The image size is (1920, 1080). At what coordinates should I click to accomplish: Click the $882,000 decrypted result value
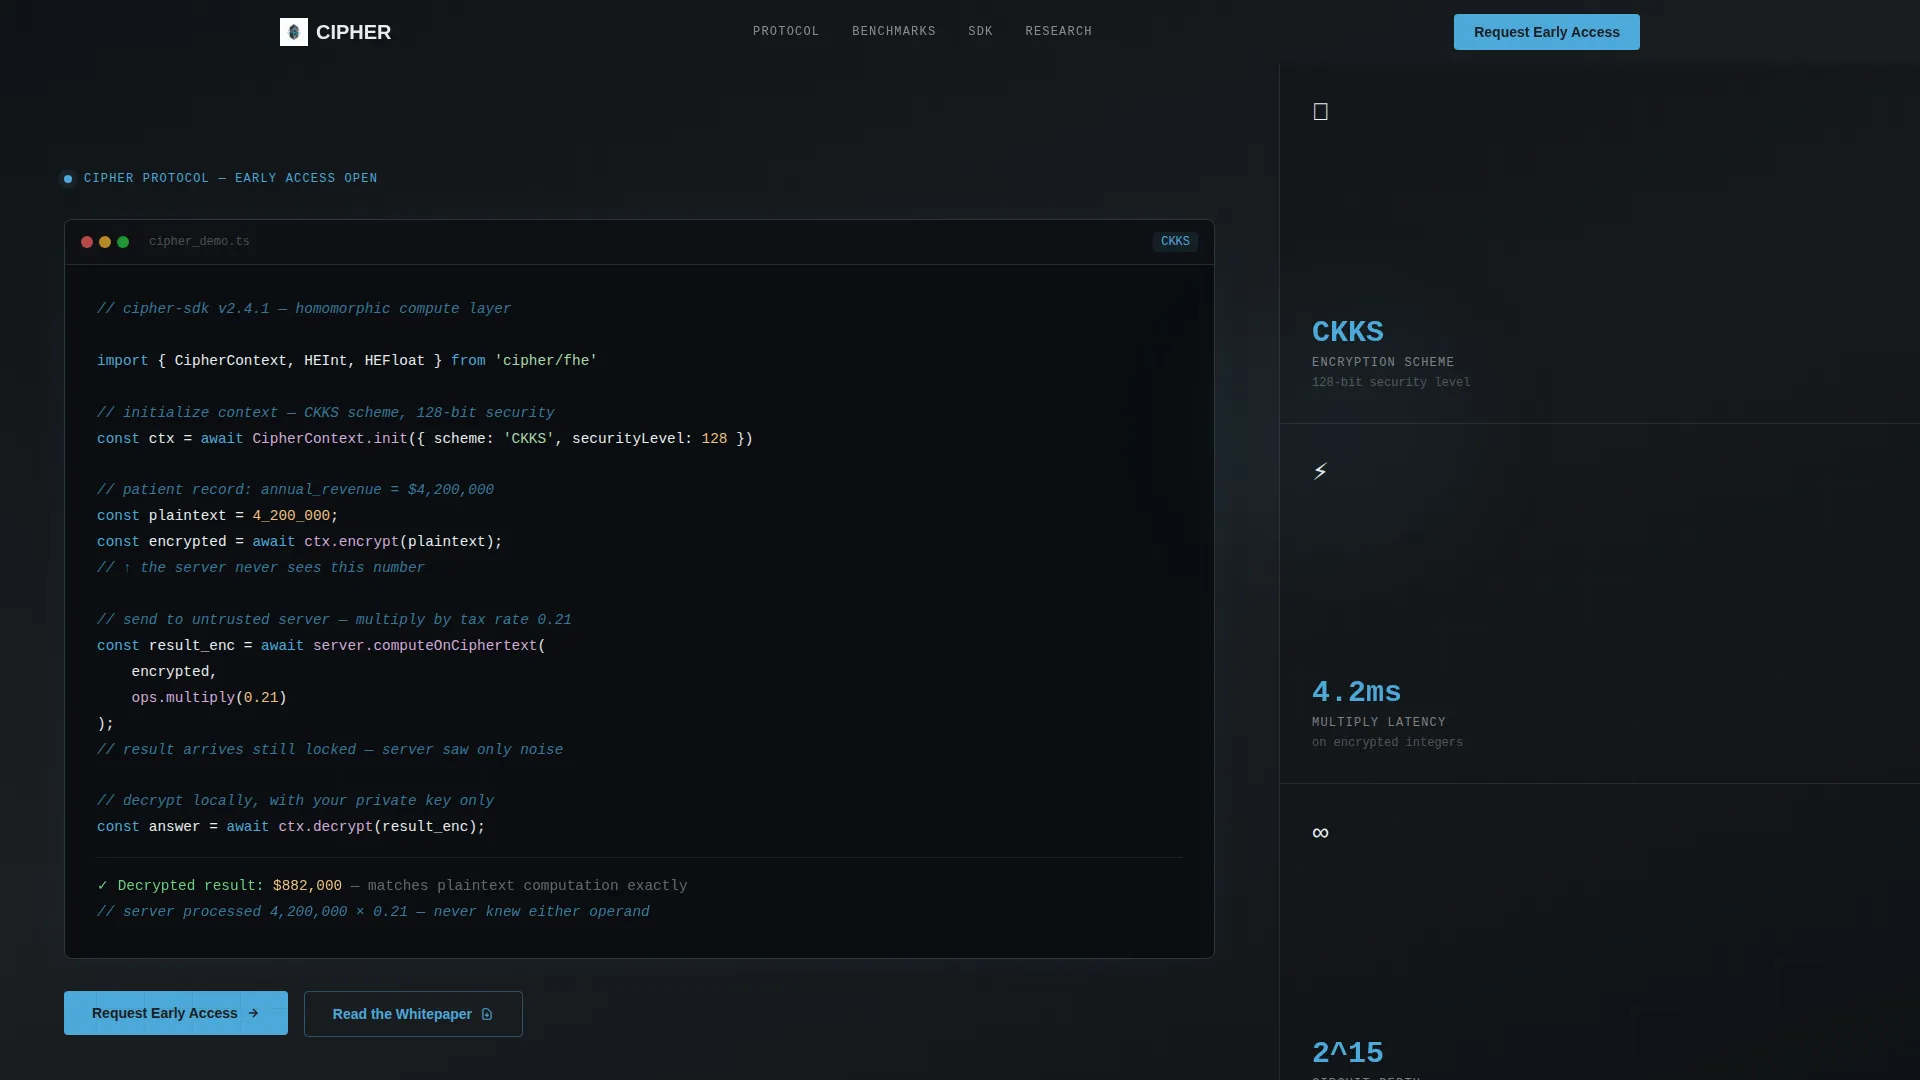pos(307,886)
